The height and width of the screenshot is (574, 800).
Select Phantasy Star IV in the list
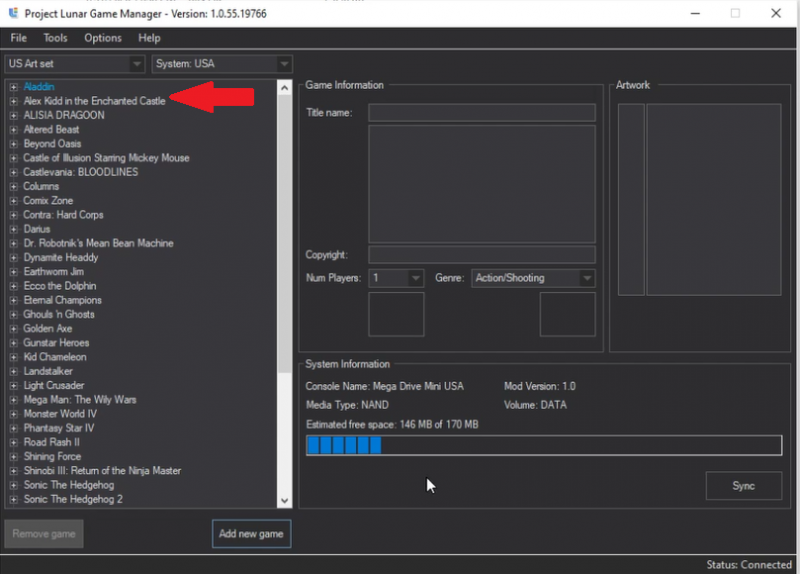point(59,429)
